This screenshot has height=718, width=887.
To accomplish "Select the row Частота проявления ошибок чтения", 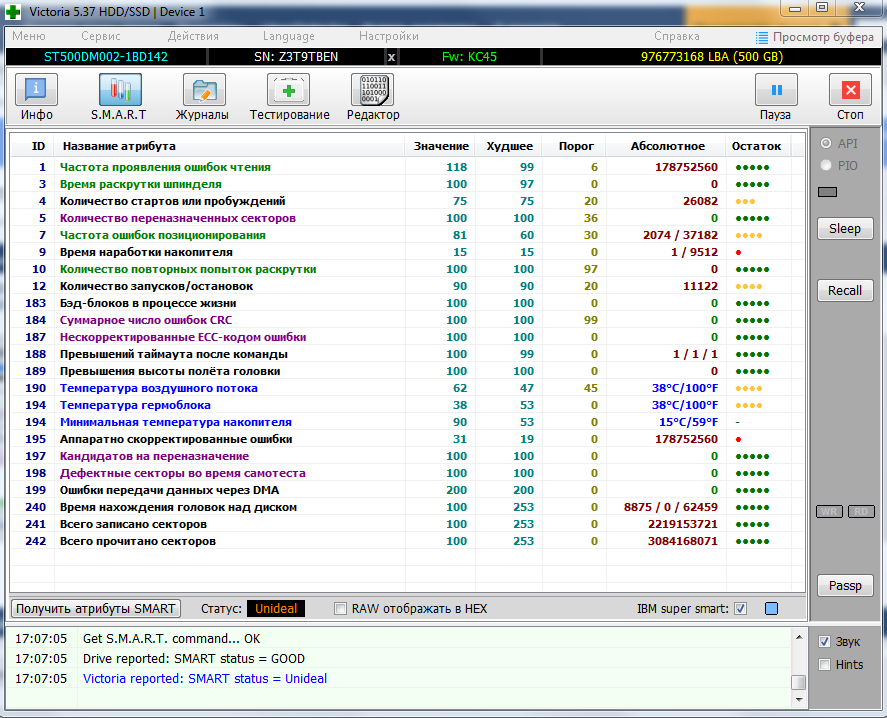I will point(407,167).
